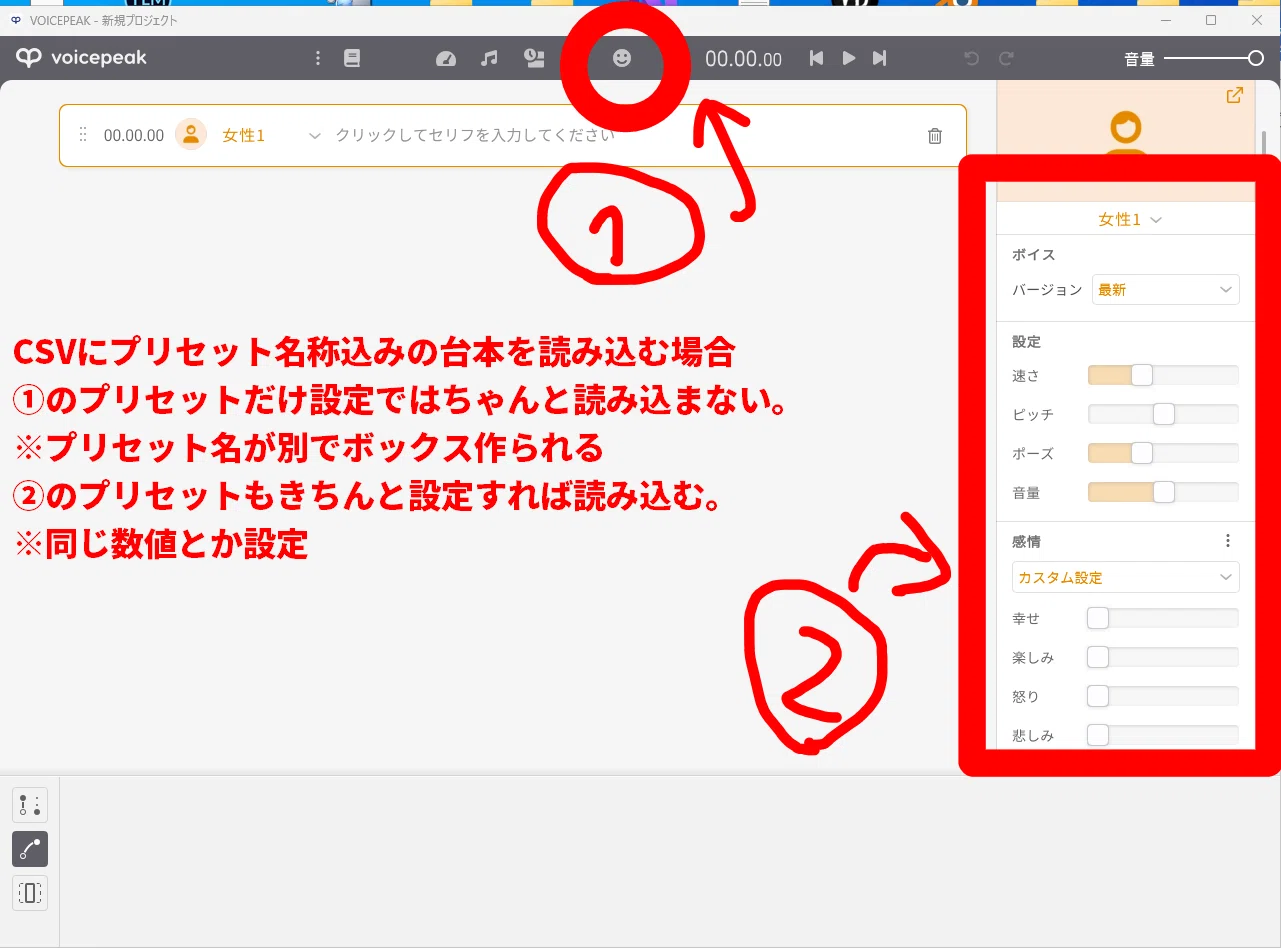Adjust the 楽しみ emotion slider
This screenshot has height=949, width=1281.
(x=1163, y=657)
